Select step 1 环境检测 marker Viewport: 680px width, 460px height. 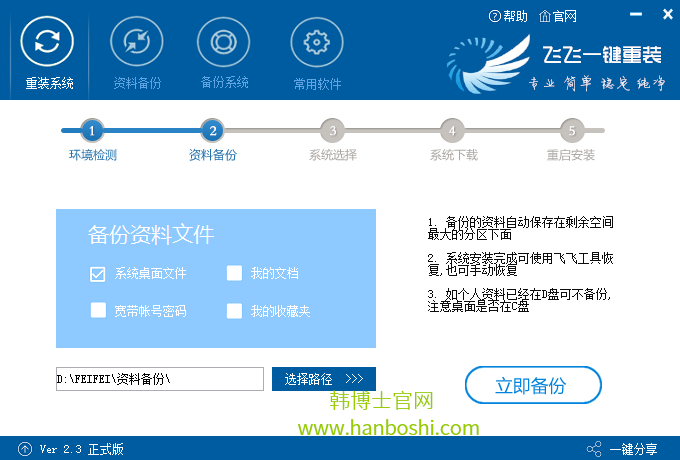[x=92, y=130]
